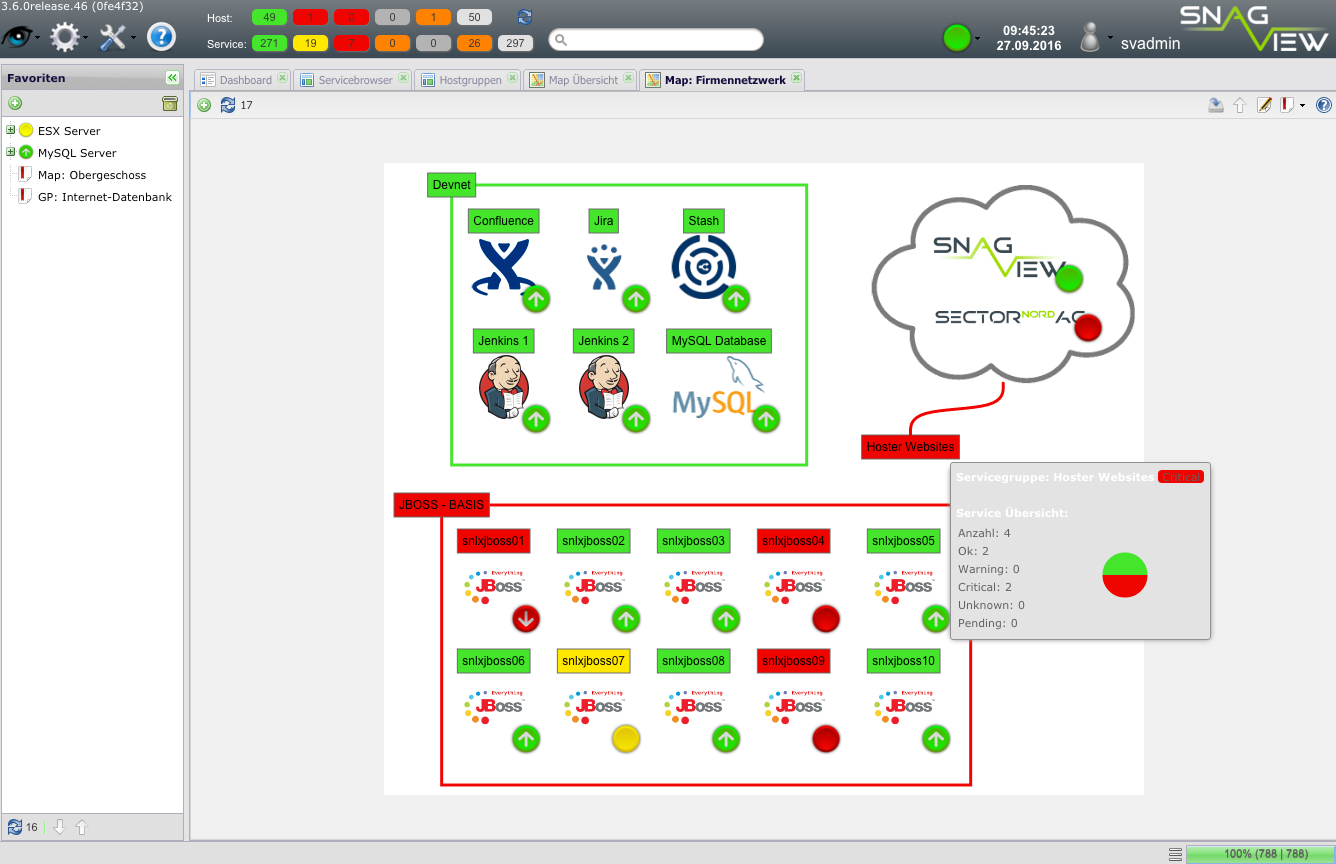Go up one map level arrow
Viewport: 1336px width, 864px height.
click(x=1240, y=105)
